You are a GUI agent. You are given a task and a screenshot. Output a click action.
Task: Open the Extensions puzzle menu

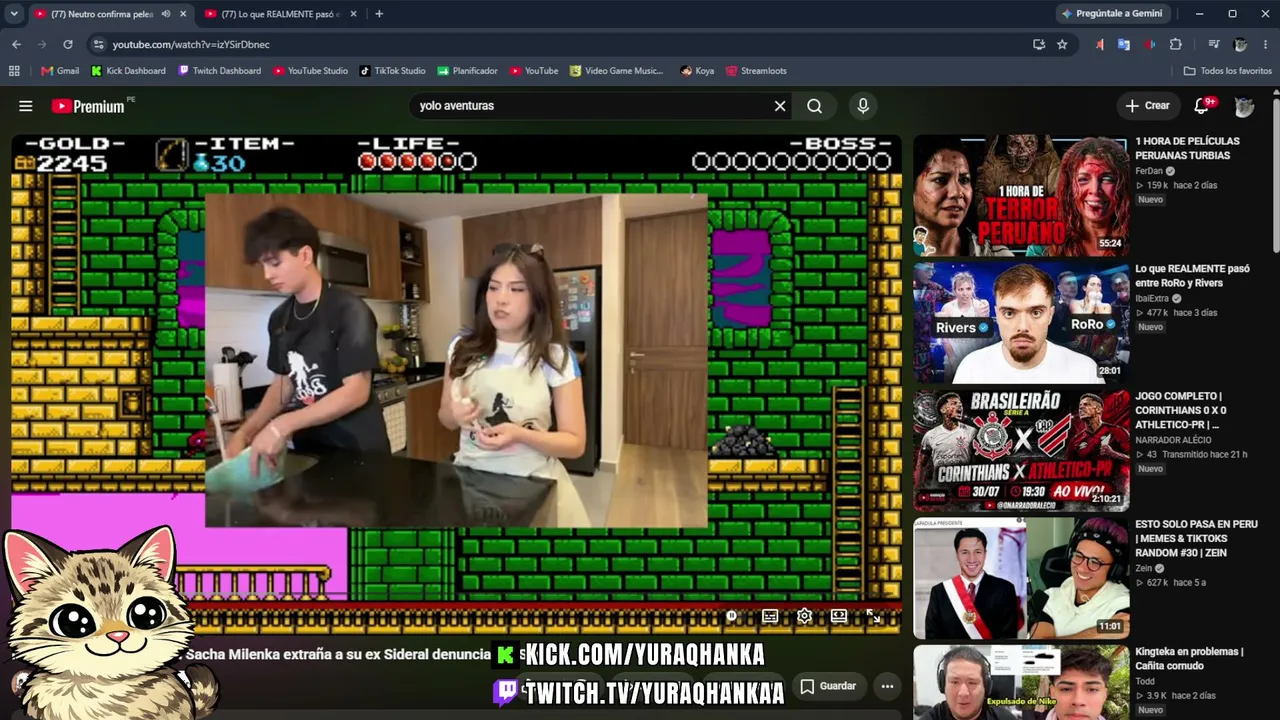point(1176,44)
